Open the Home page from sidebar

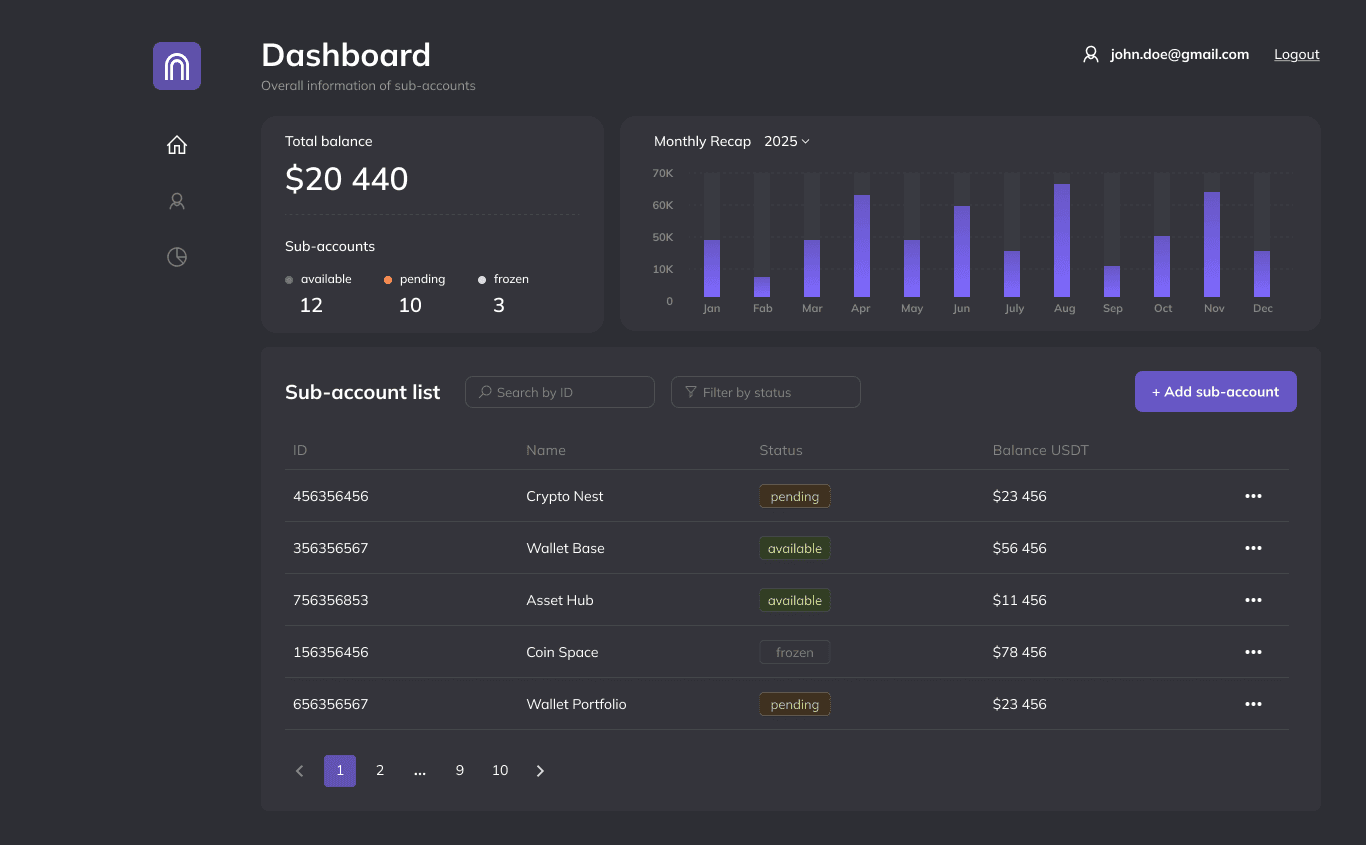177,145
